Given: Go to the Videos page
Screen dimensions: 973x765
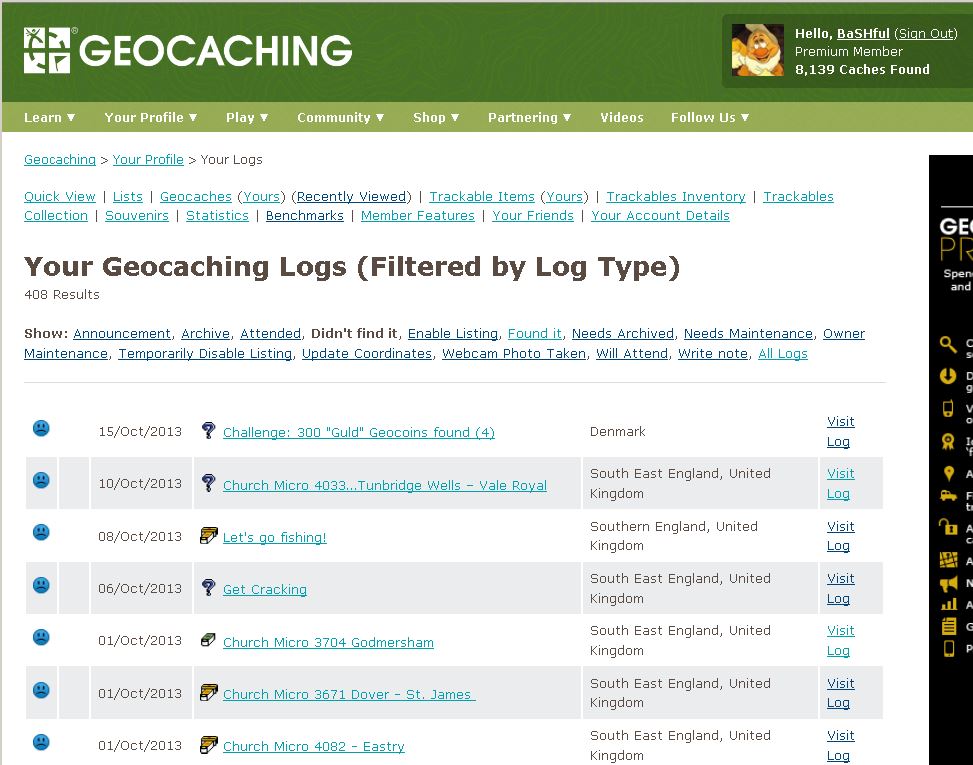Looking at the screenshot, I should pyautogui.click(x=622, y=117).
